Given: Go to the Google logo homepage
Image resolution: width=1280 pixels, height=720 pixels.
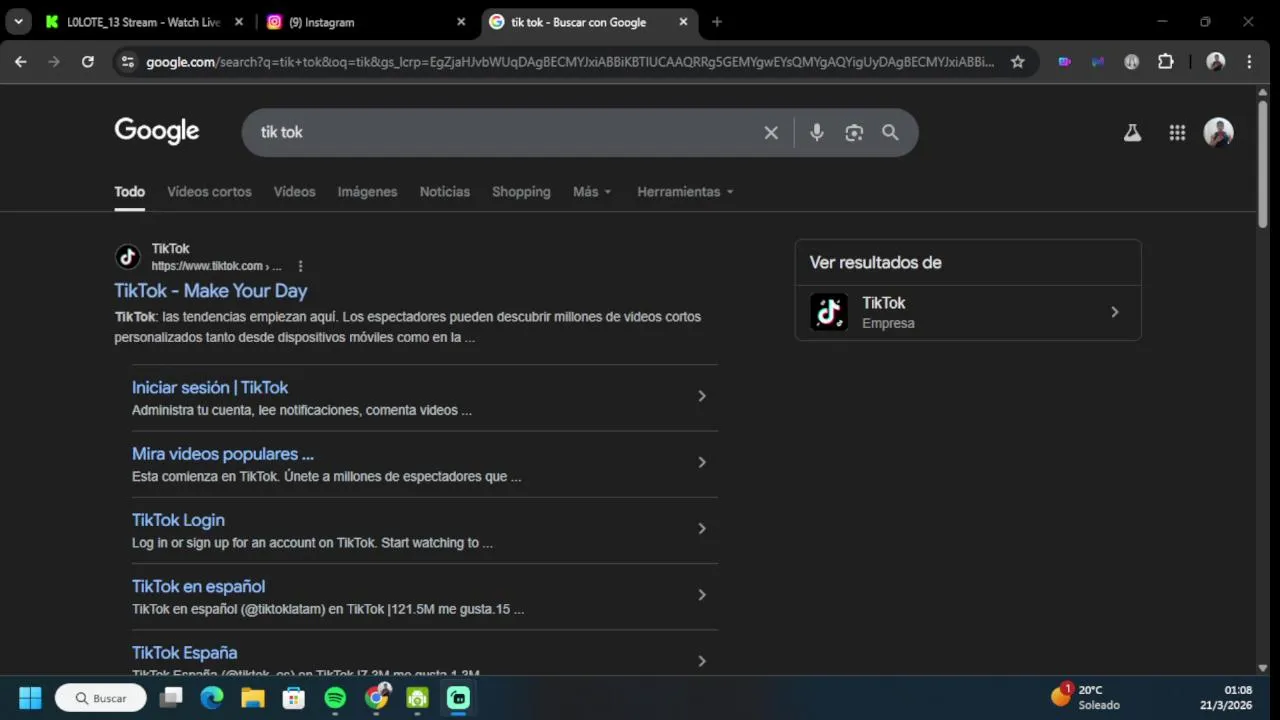Looking at the screenshot, I should pos(157,132).
